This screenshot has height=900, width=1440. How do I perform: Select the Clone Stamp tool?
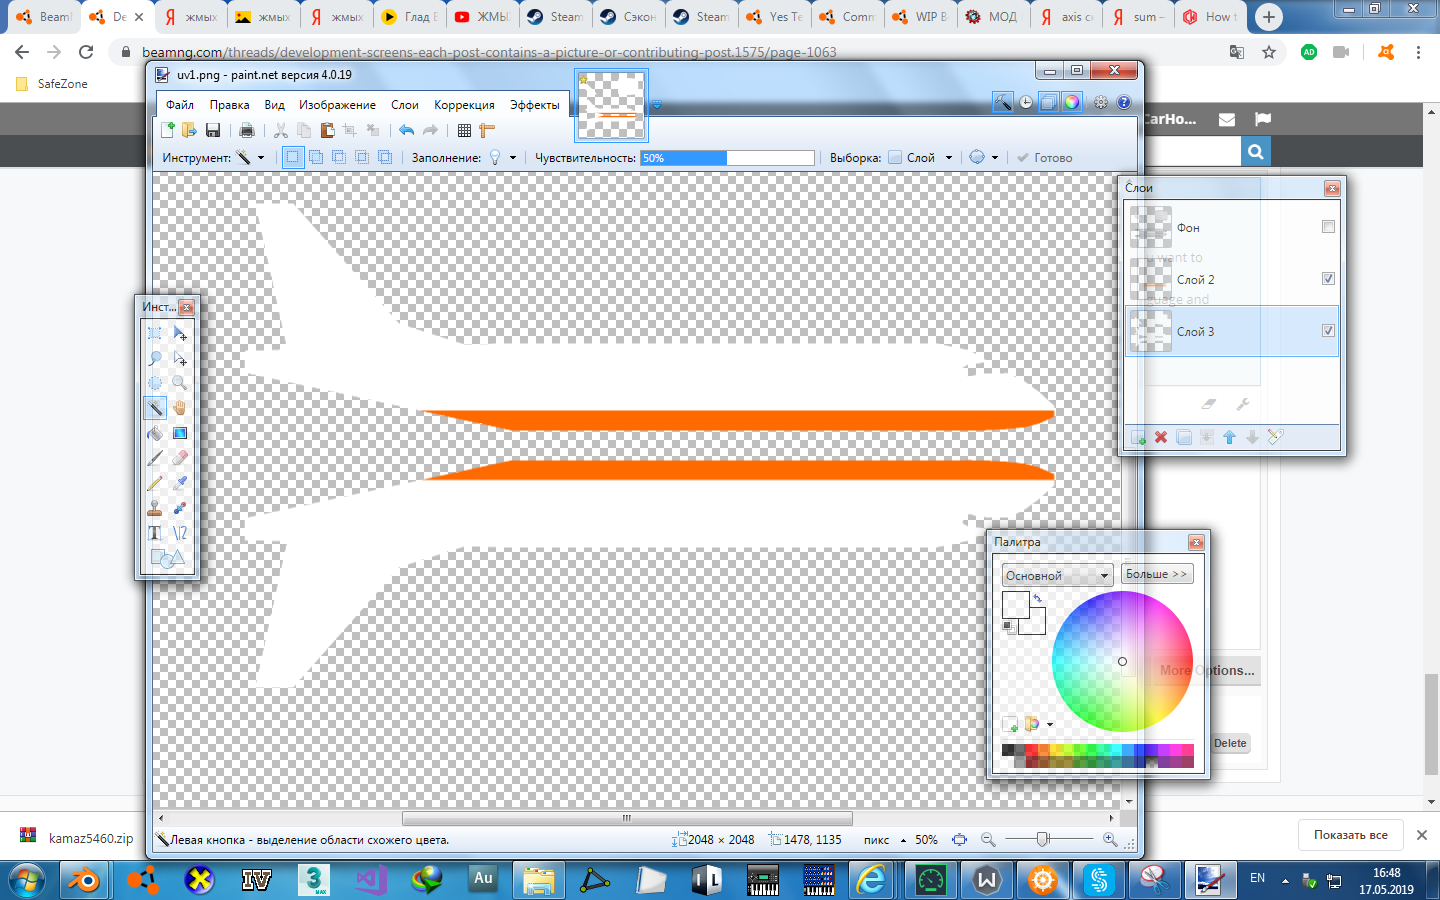tap(155, 508)
